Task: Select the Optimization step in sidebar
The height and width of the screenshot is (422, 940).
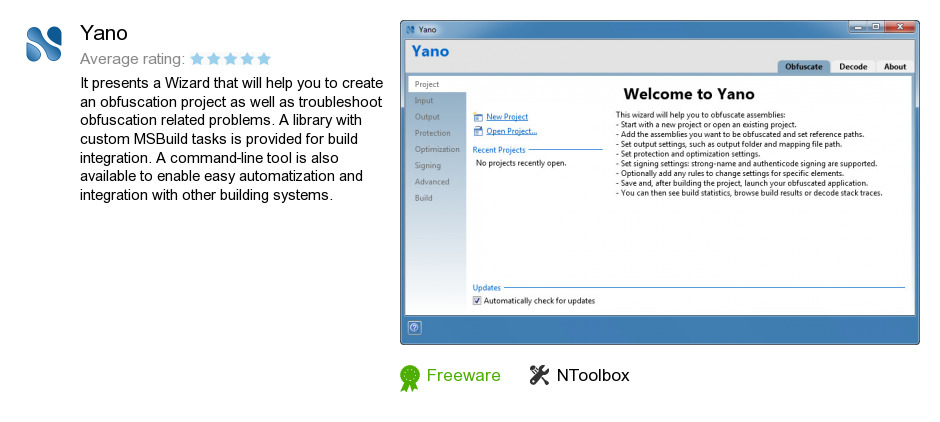Action: [x=437, y=149]
